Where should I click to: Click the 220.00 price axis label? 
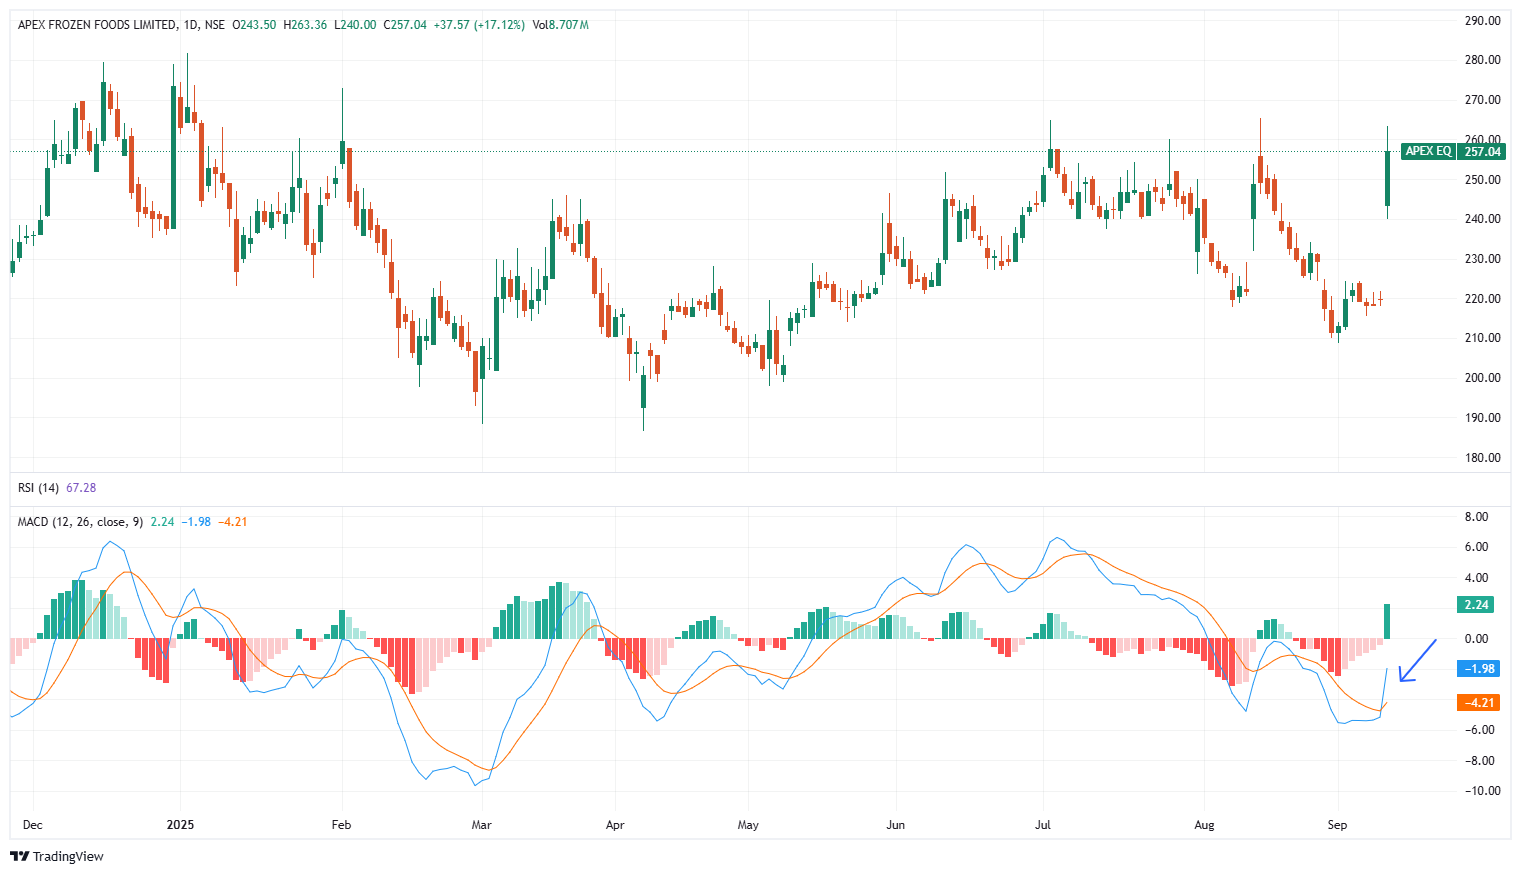pos(1482,299)
